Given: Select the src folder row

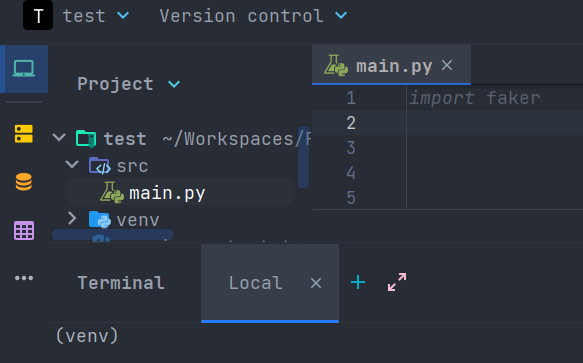Looking at the screenshot, I should (x=180, y=166).
